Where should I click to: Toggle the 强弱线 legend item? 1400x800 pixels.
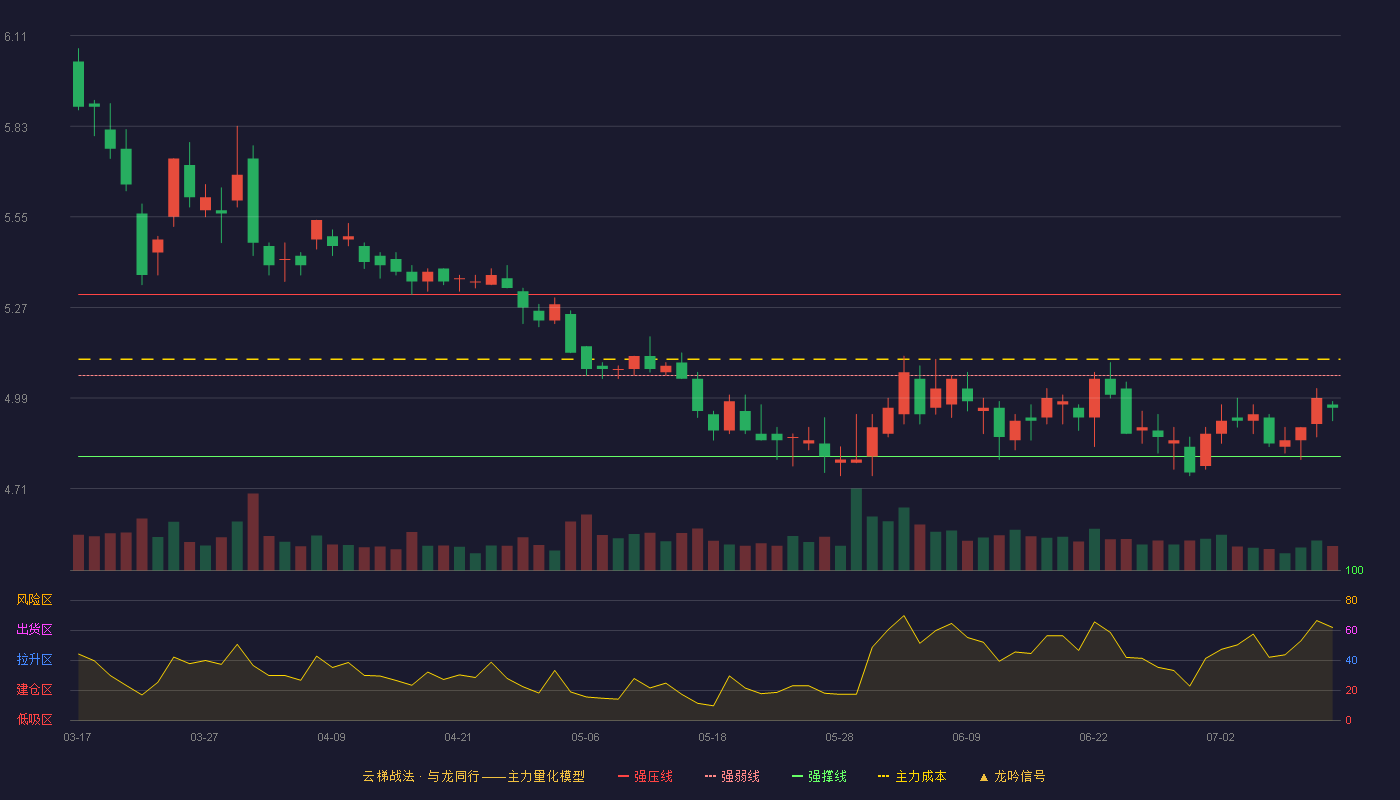[x=732, y=776]
